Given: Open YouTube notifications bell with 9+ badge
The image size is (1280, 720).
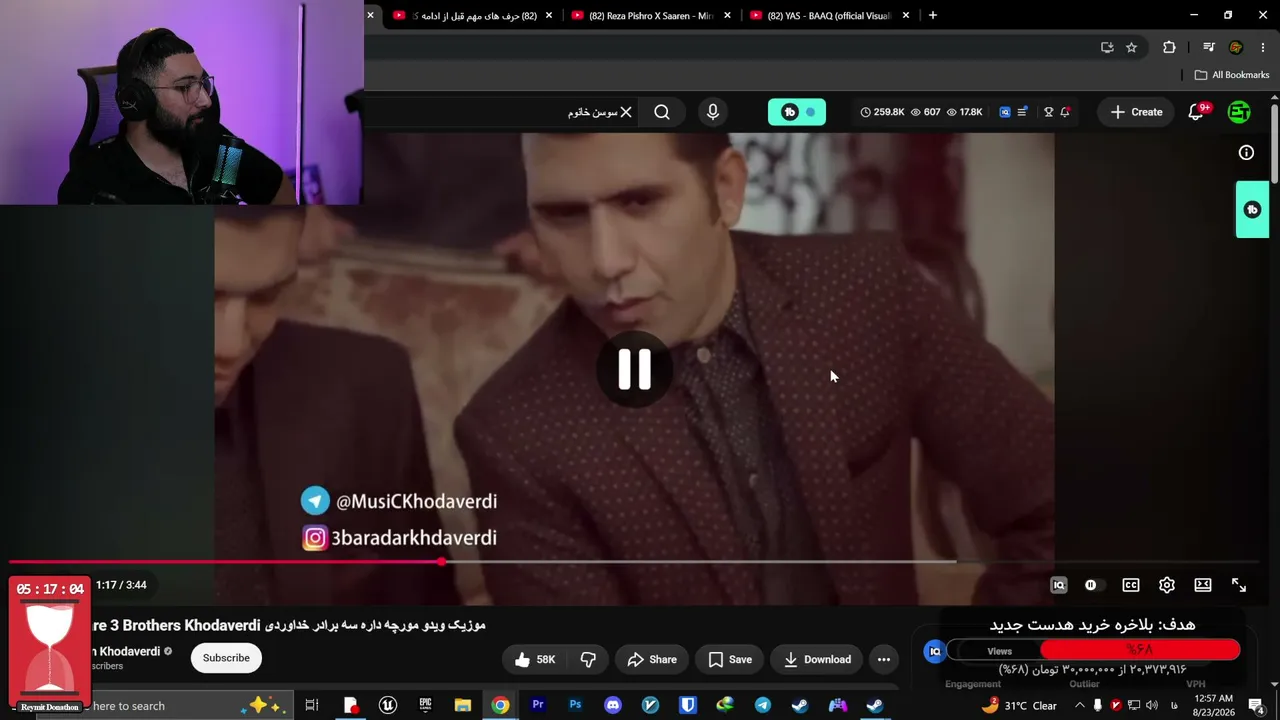Looking at the screenshot, I should (x=1197, y=112).
